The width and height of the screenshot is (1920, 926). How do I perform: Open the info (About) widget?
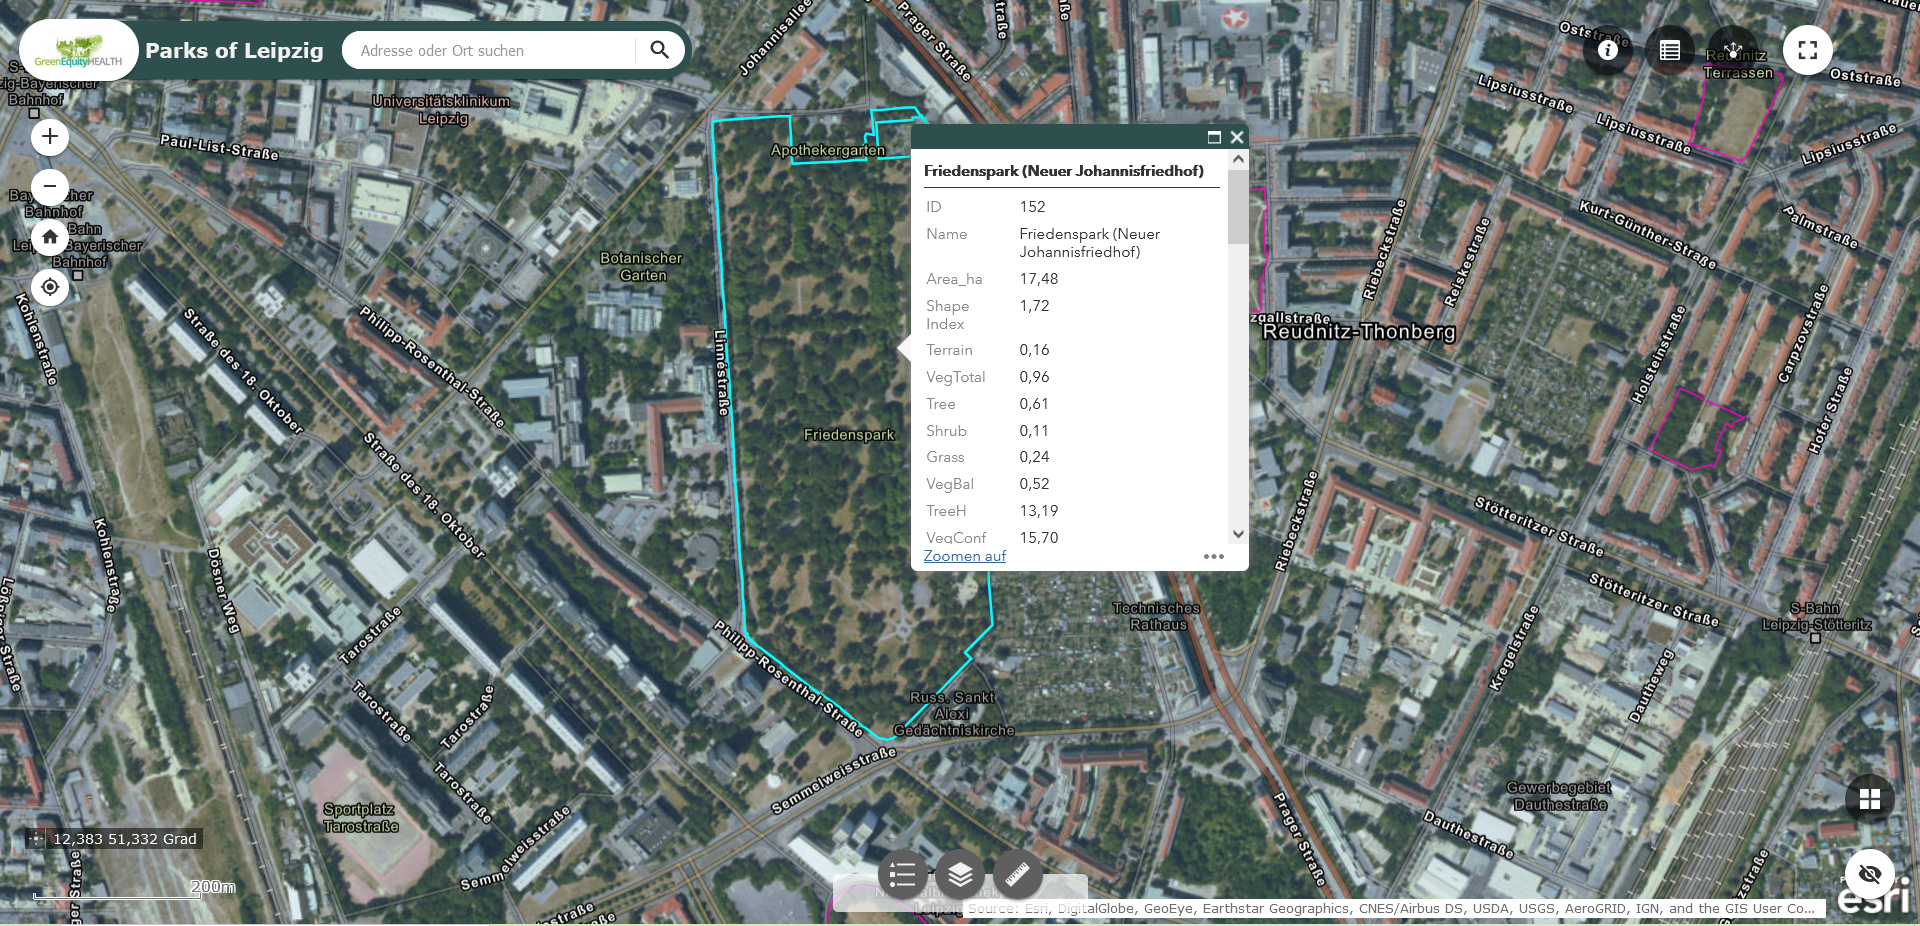1608,50
